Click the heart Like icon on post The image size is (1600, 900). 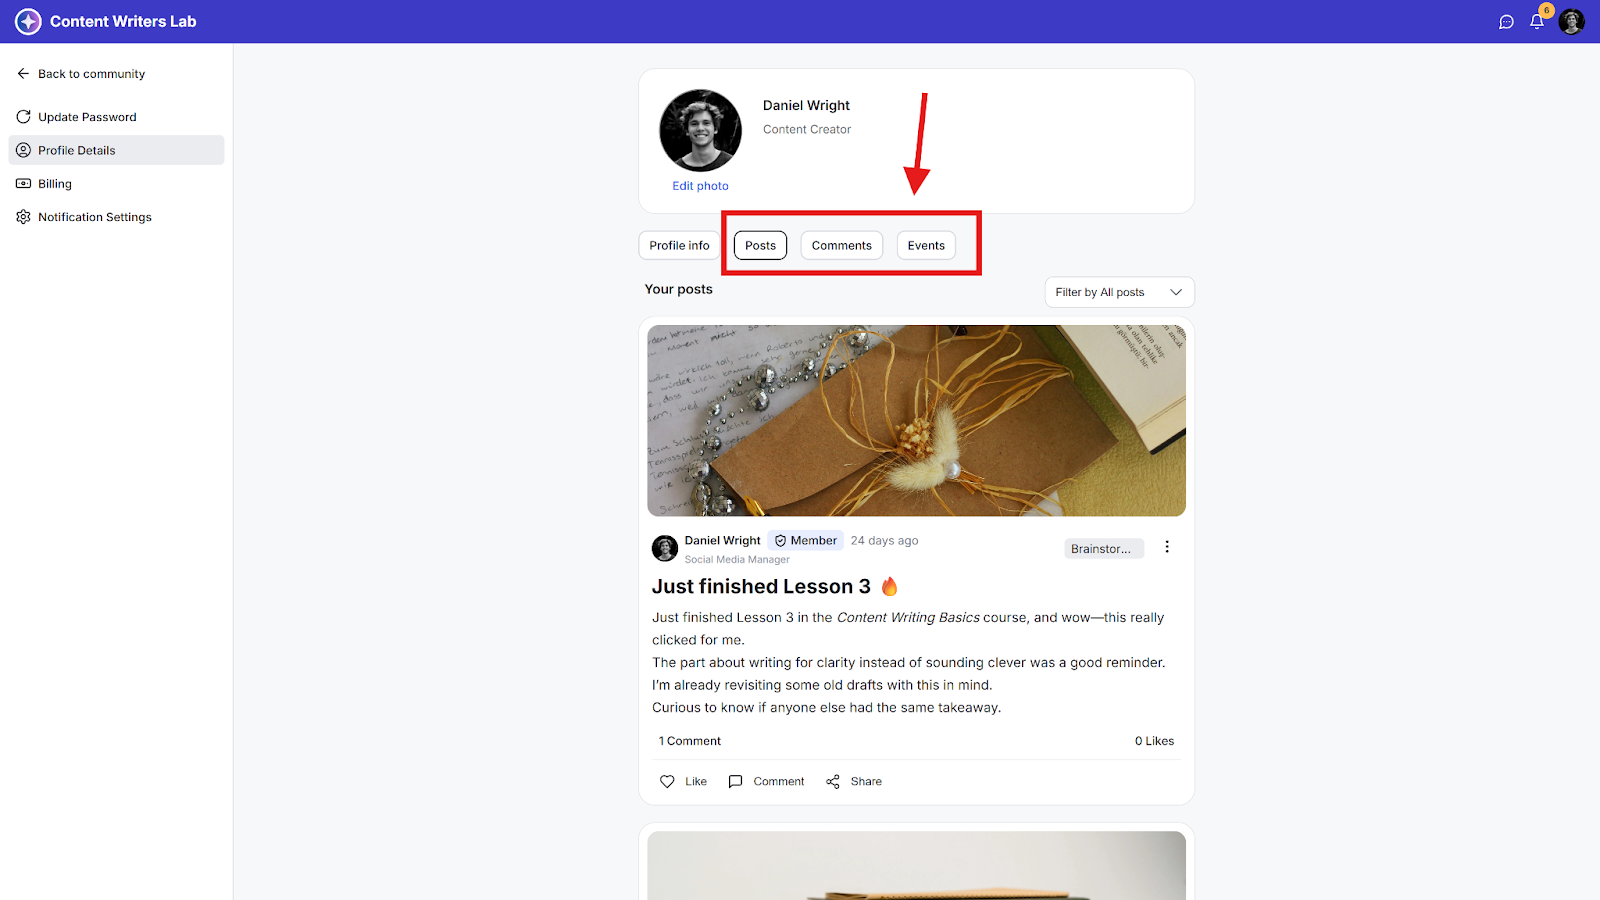pyautogui.click(x=667, y=782)
